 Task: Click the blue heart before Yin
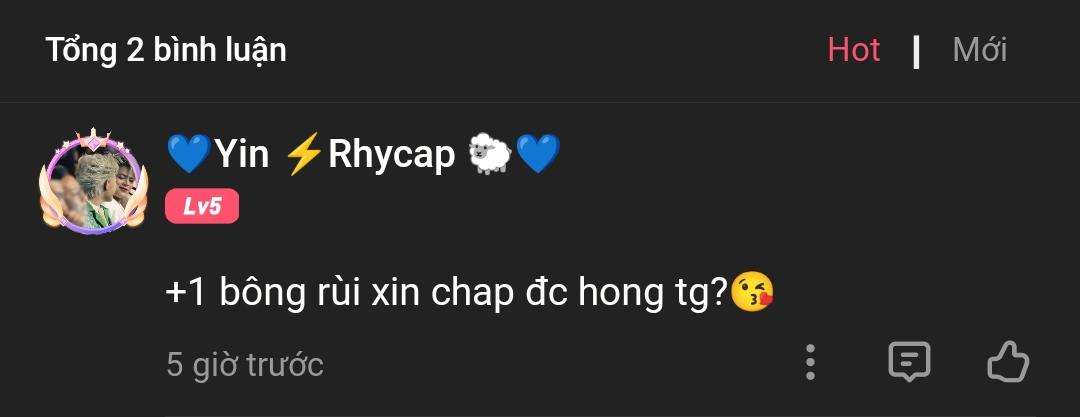coord(189,154)
